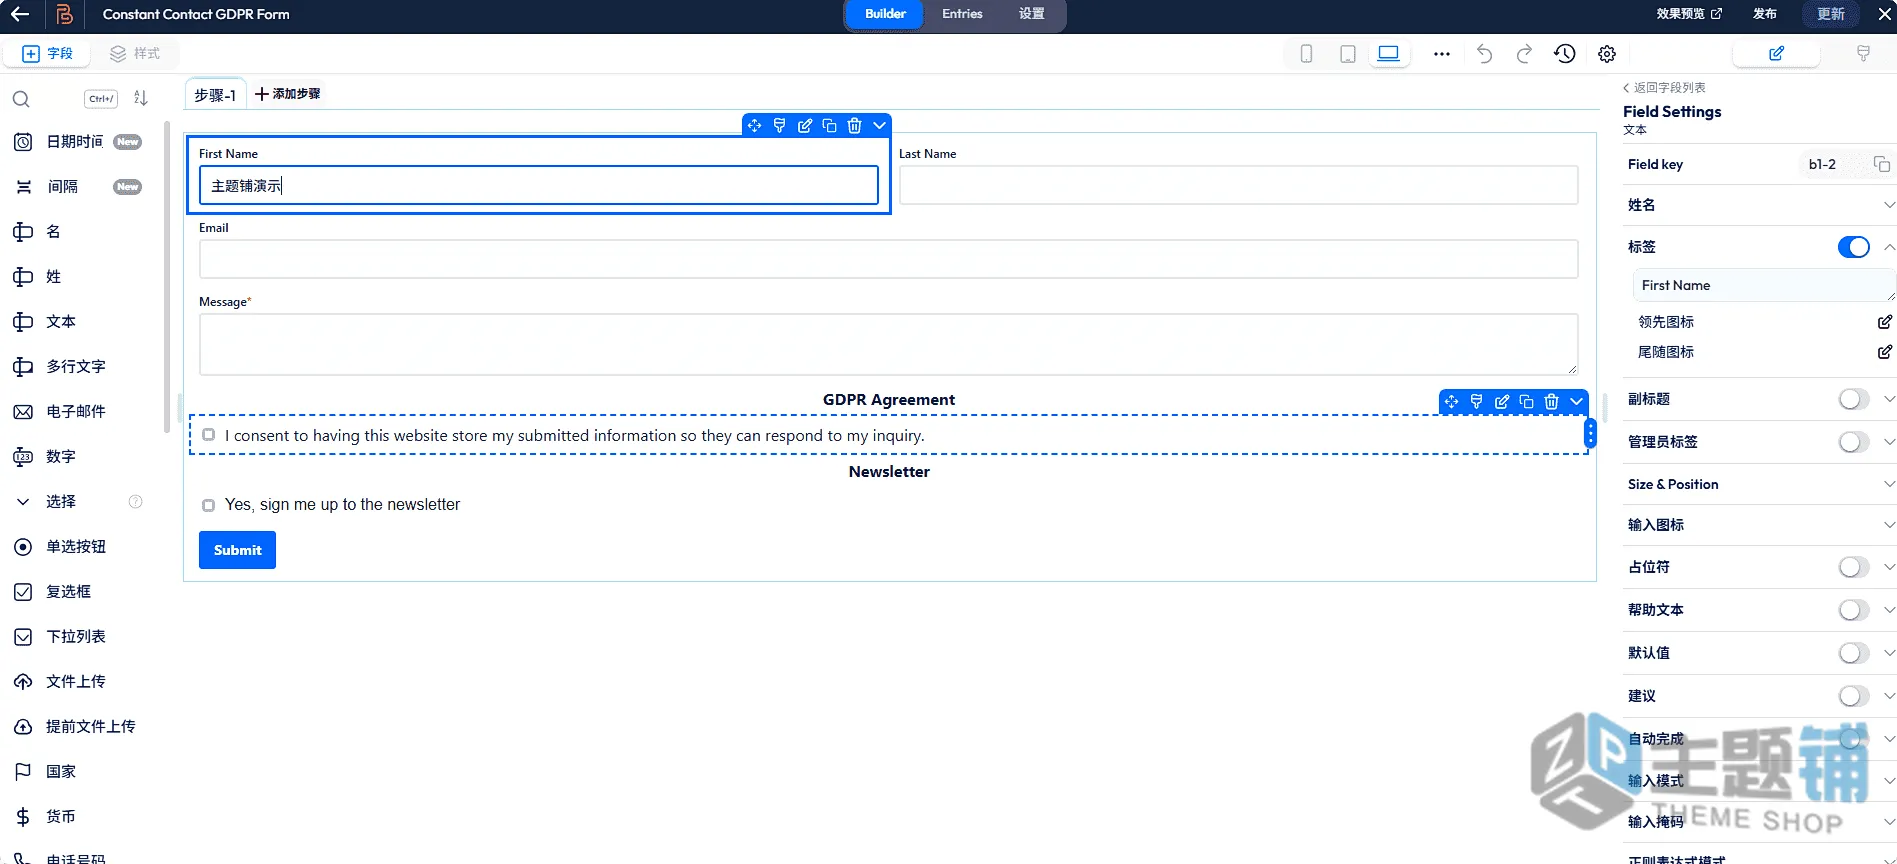Screen dimensions: 1897x864
Task: Toggle off the 标签 label switch
Action: coord(1853,247)
